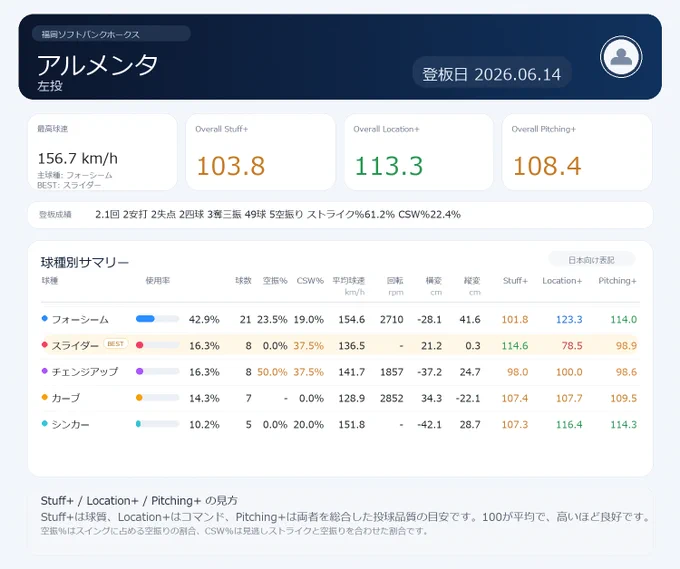
Task: Toggle the 日本向け表記 notation button
Action: point(592,260)
